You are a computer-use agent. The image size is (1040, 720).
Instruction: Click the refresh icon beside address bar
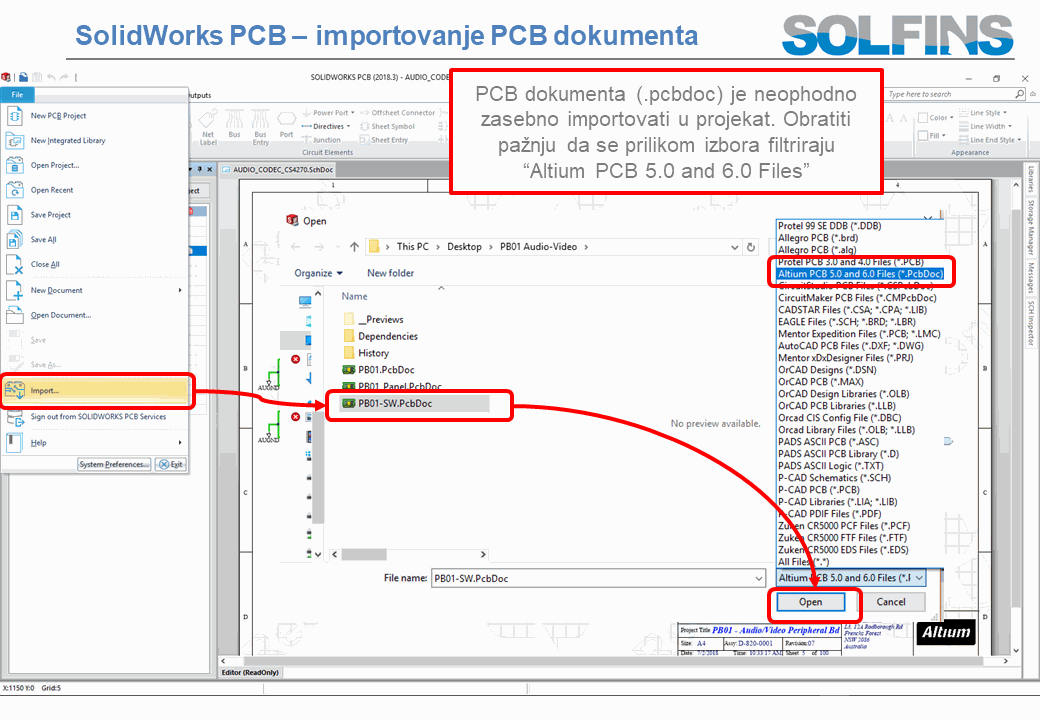click(750, 246)
